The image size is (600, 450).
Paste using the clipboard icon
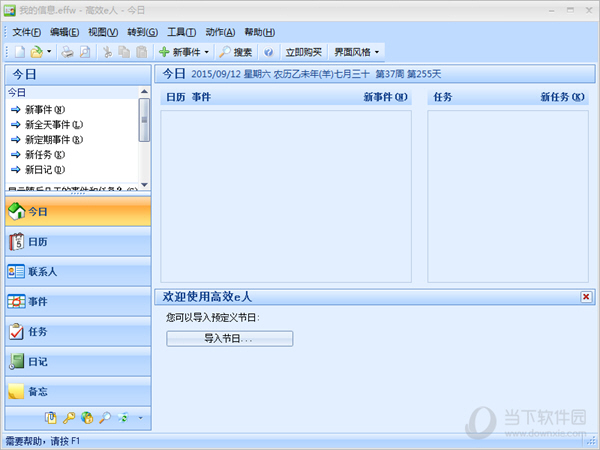click(x=142, y=52)
